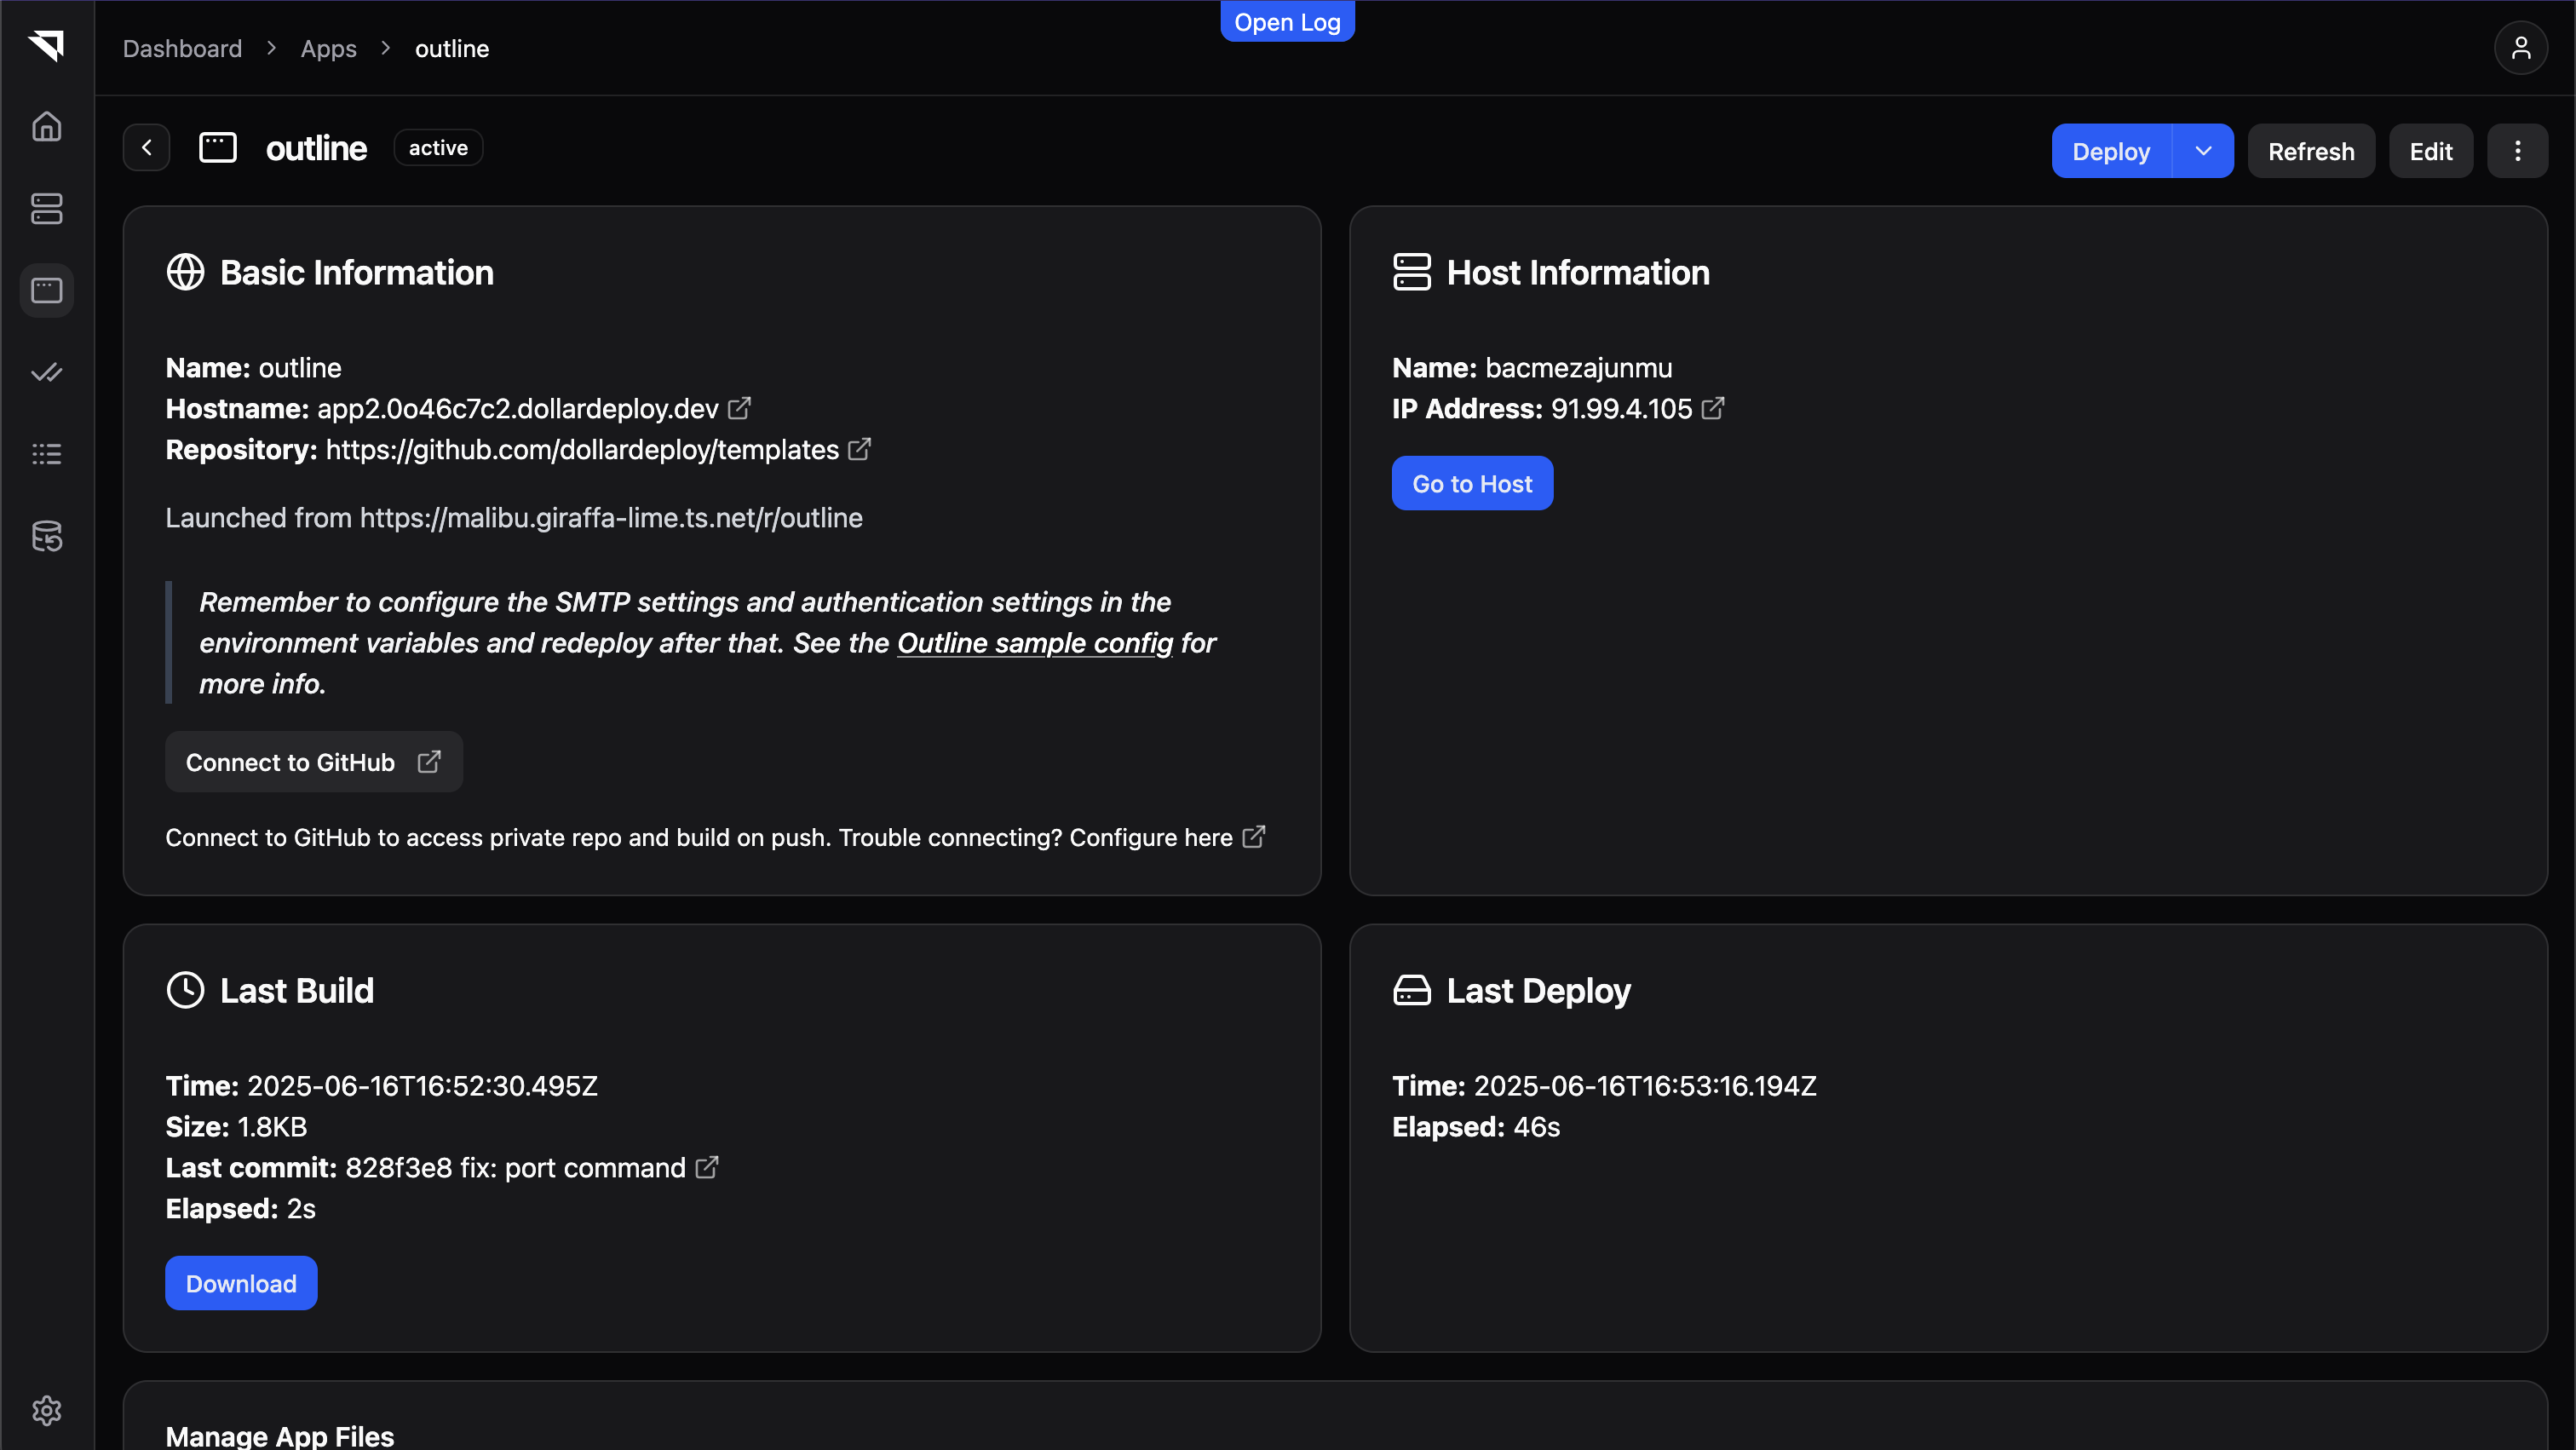Click the drive icon in Last Deploy
Viewport: 2576px width, 1450px height.
(x=1412, y=990)
